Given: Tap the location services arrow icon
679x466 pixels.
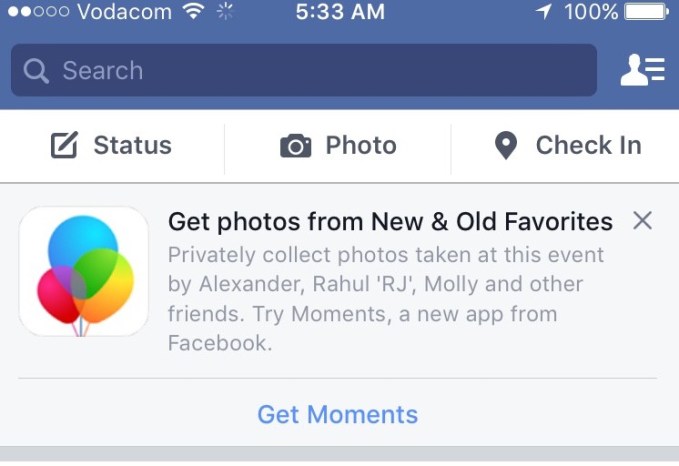Looking at the screenshot, I should 543,13.
